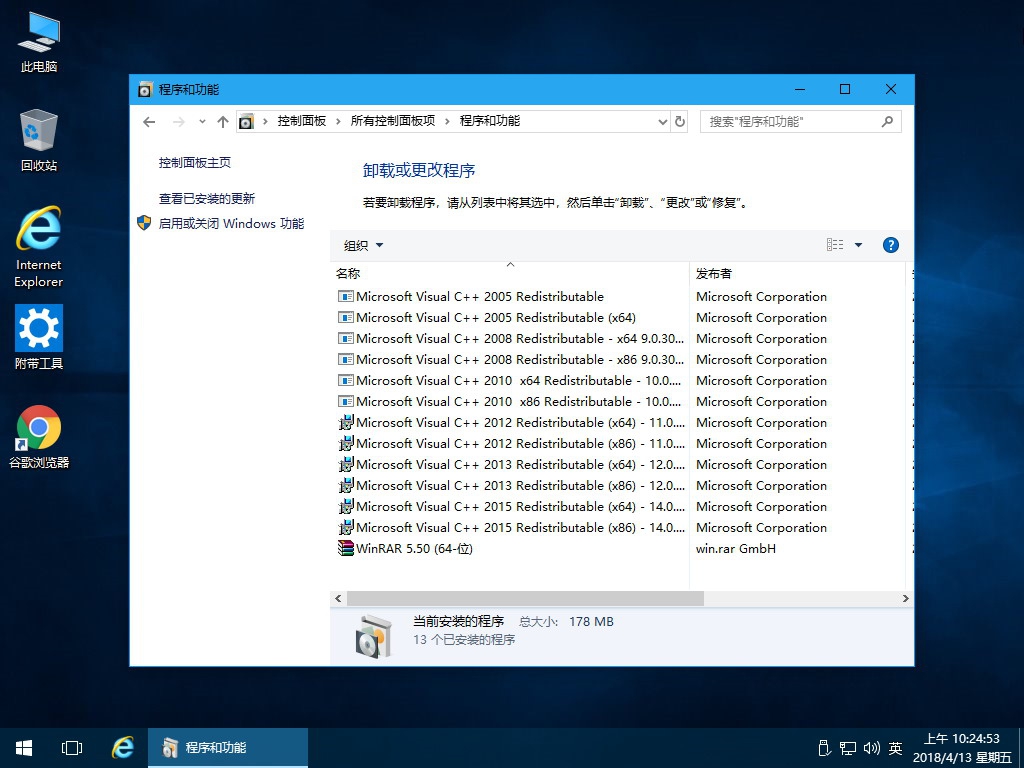Select the 谷歌浏览器 Chrome shortcut

[39, 438]
